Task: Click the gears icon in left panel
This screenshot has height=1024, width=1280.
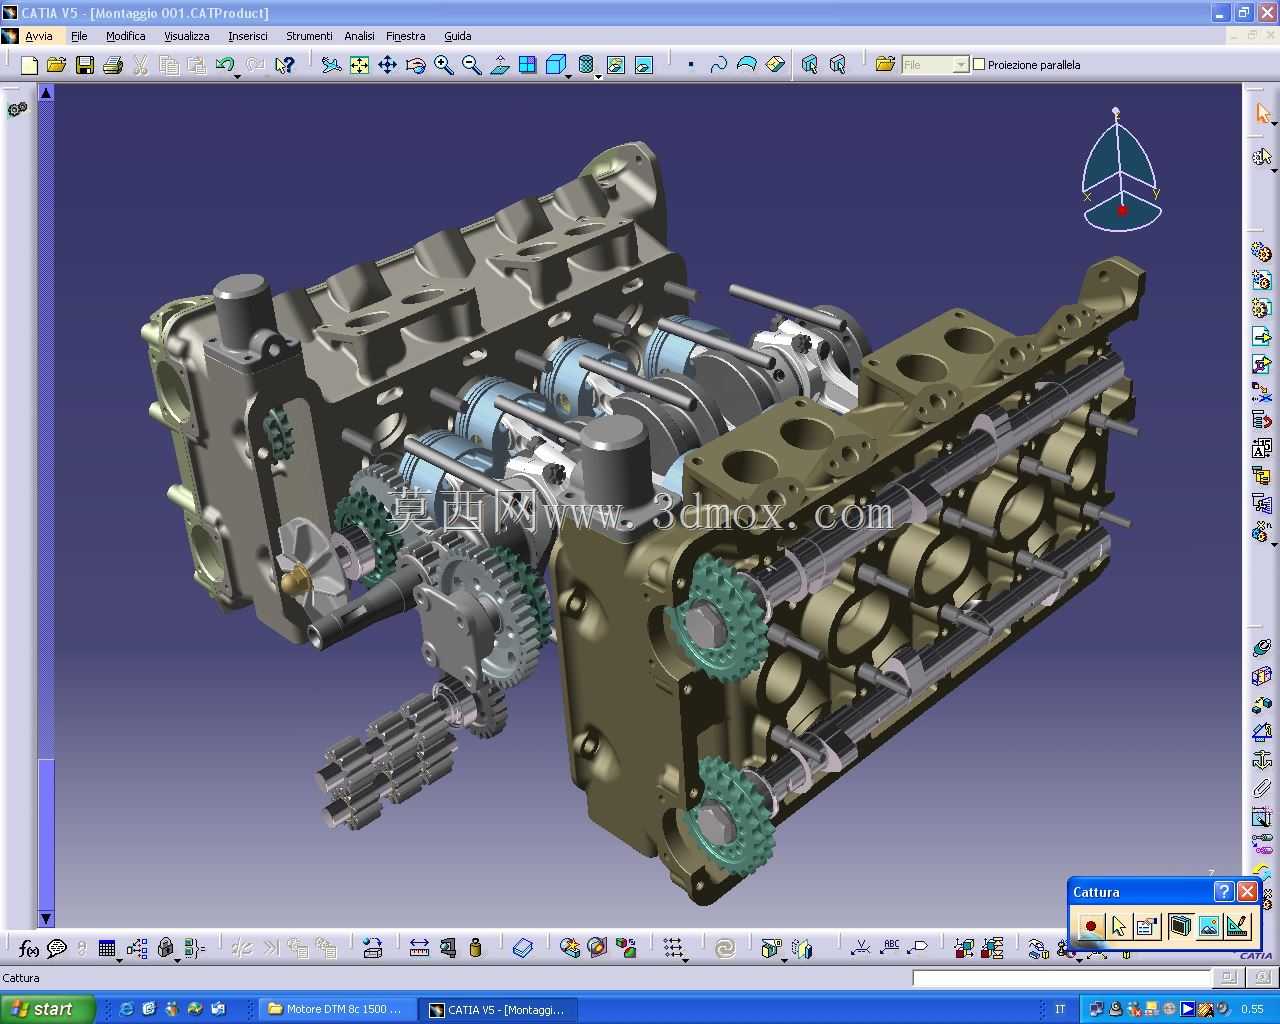Action: click(17, 109)
